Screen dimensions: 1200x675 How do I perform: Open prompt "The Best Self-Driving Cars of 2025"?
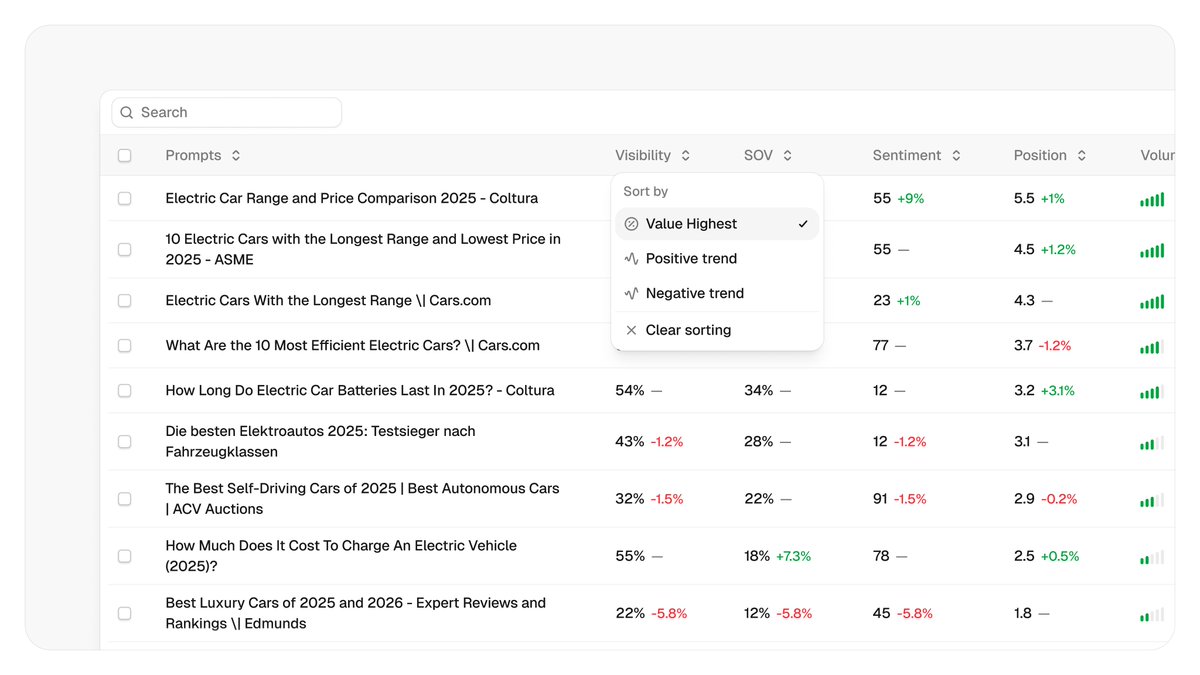(x=362, y=498)
